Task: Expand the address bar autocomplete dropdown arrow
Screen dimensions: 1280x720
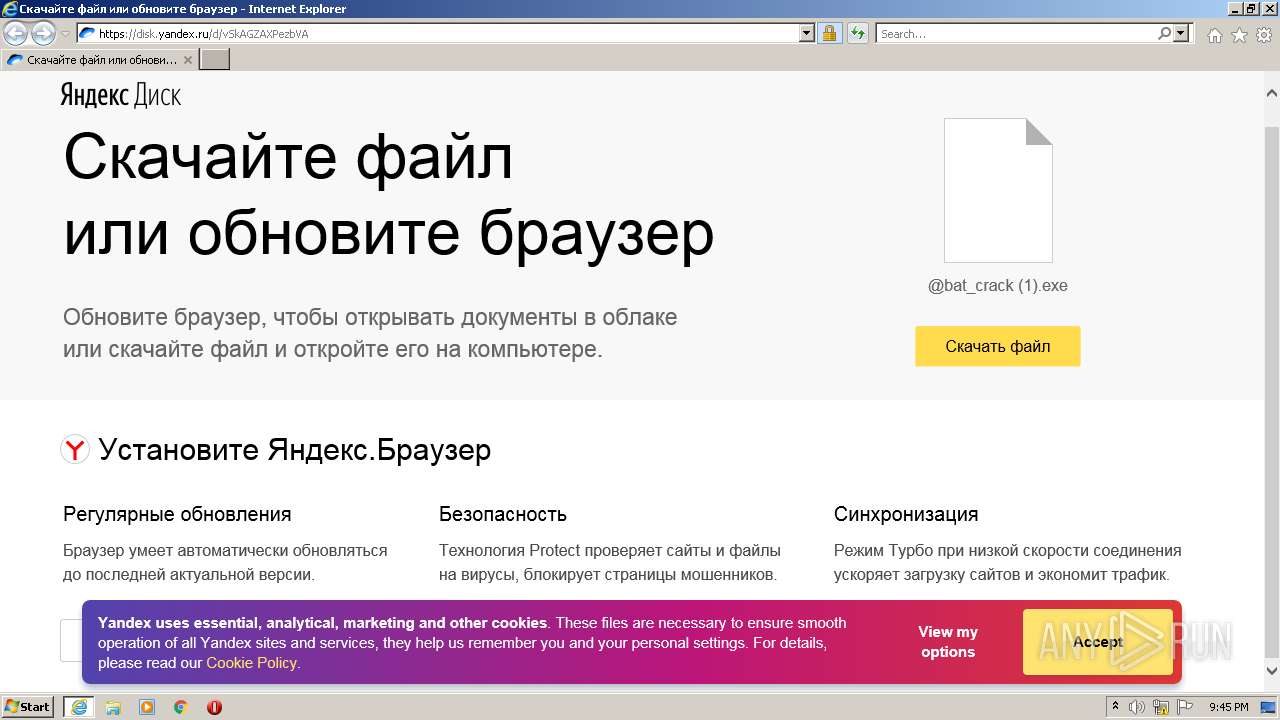Action: pyautogui.click(x=807, y=33)
